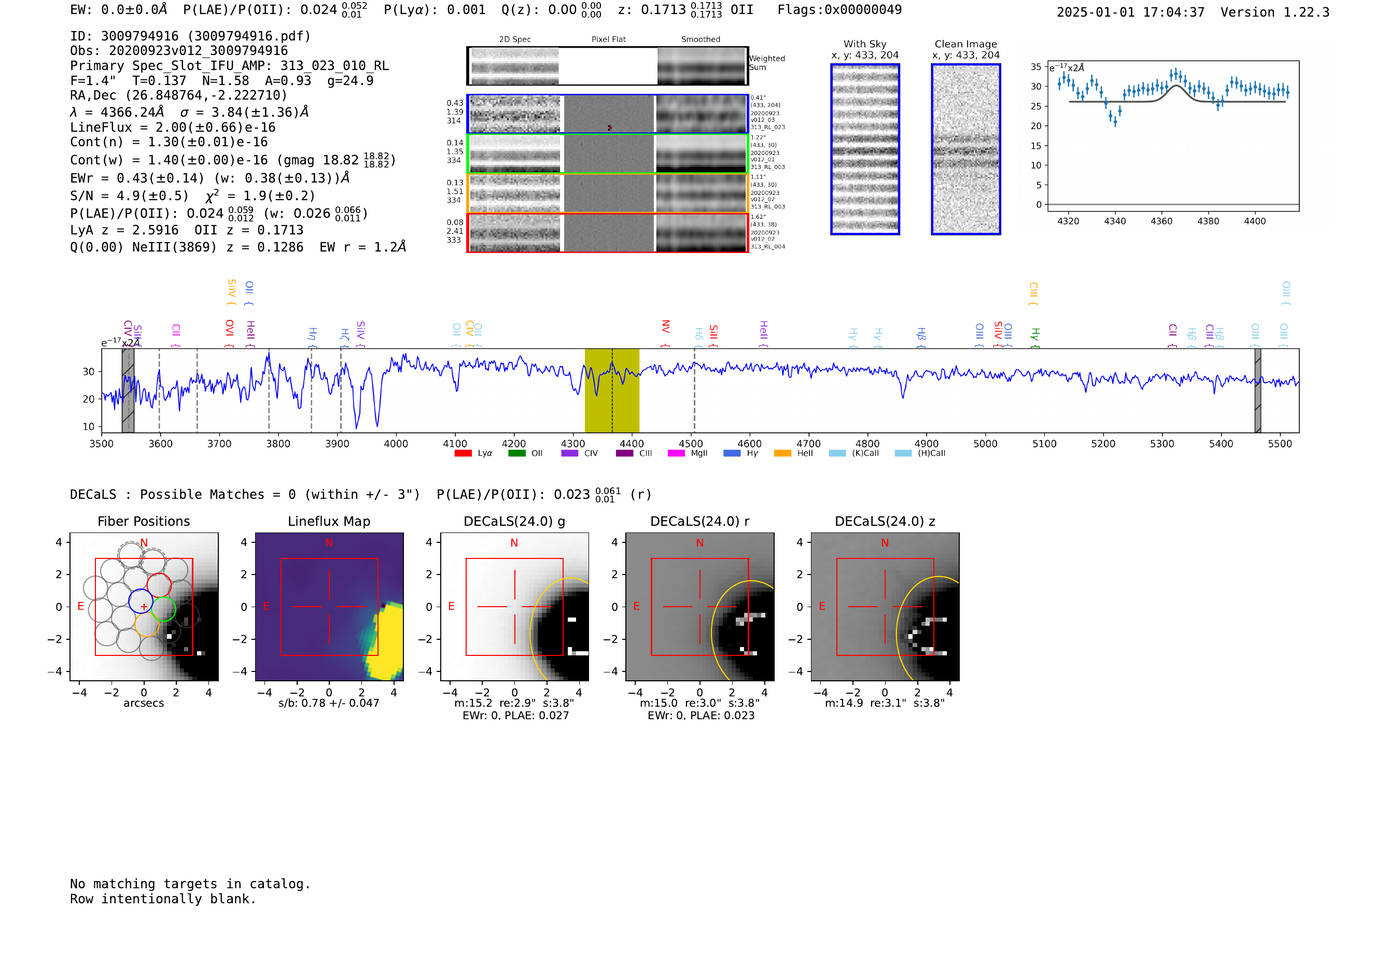Click the Primary Spec_Slot_IFU_AMP value line
Image resolution: width=1400 pixels, height=953 pixels.
click(x=230, y=66)
